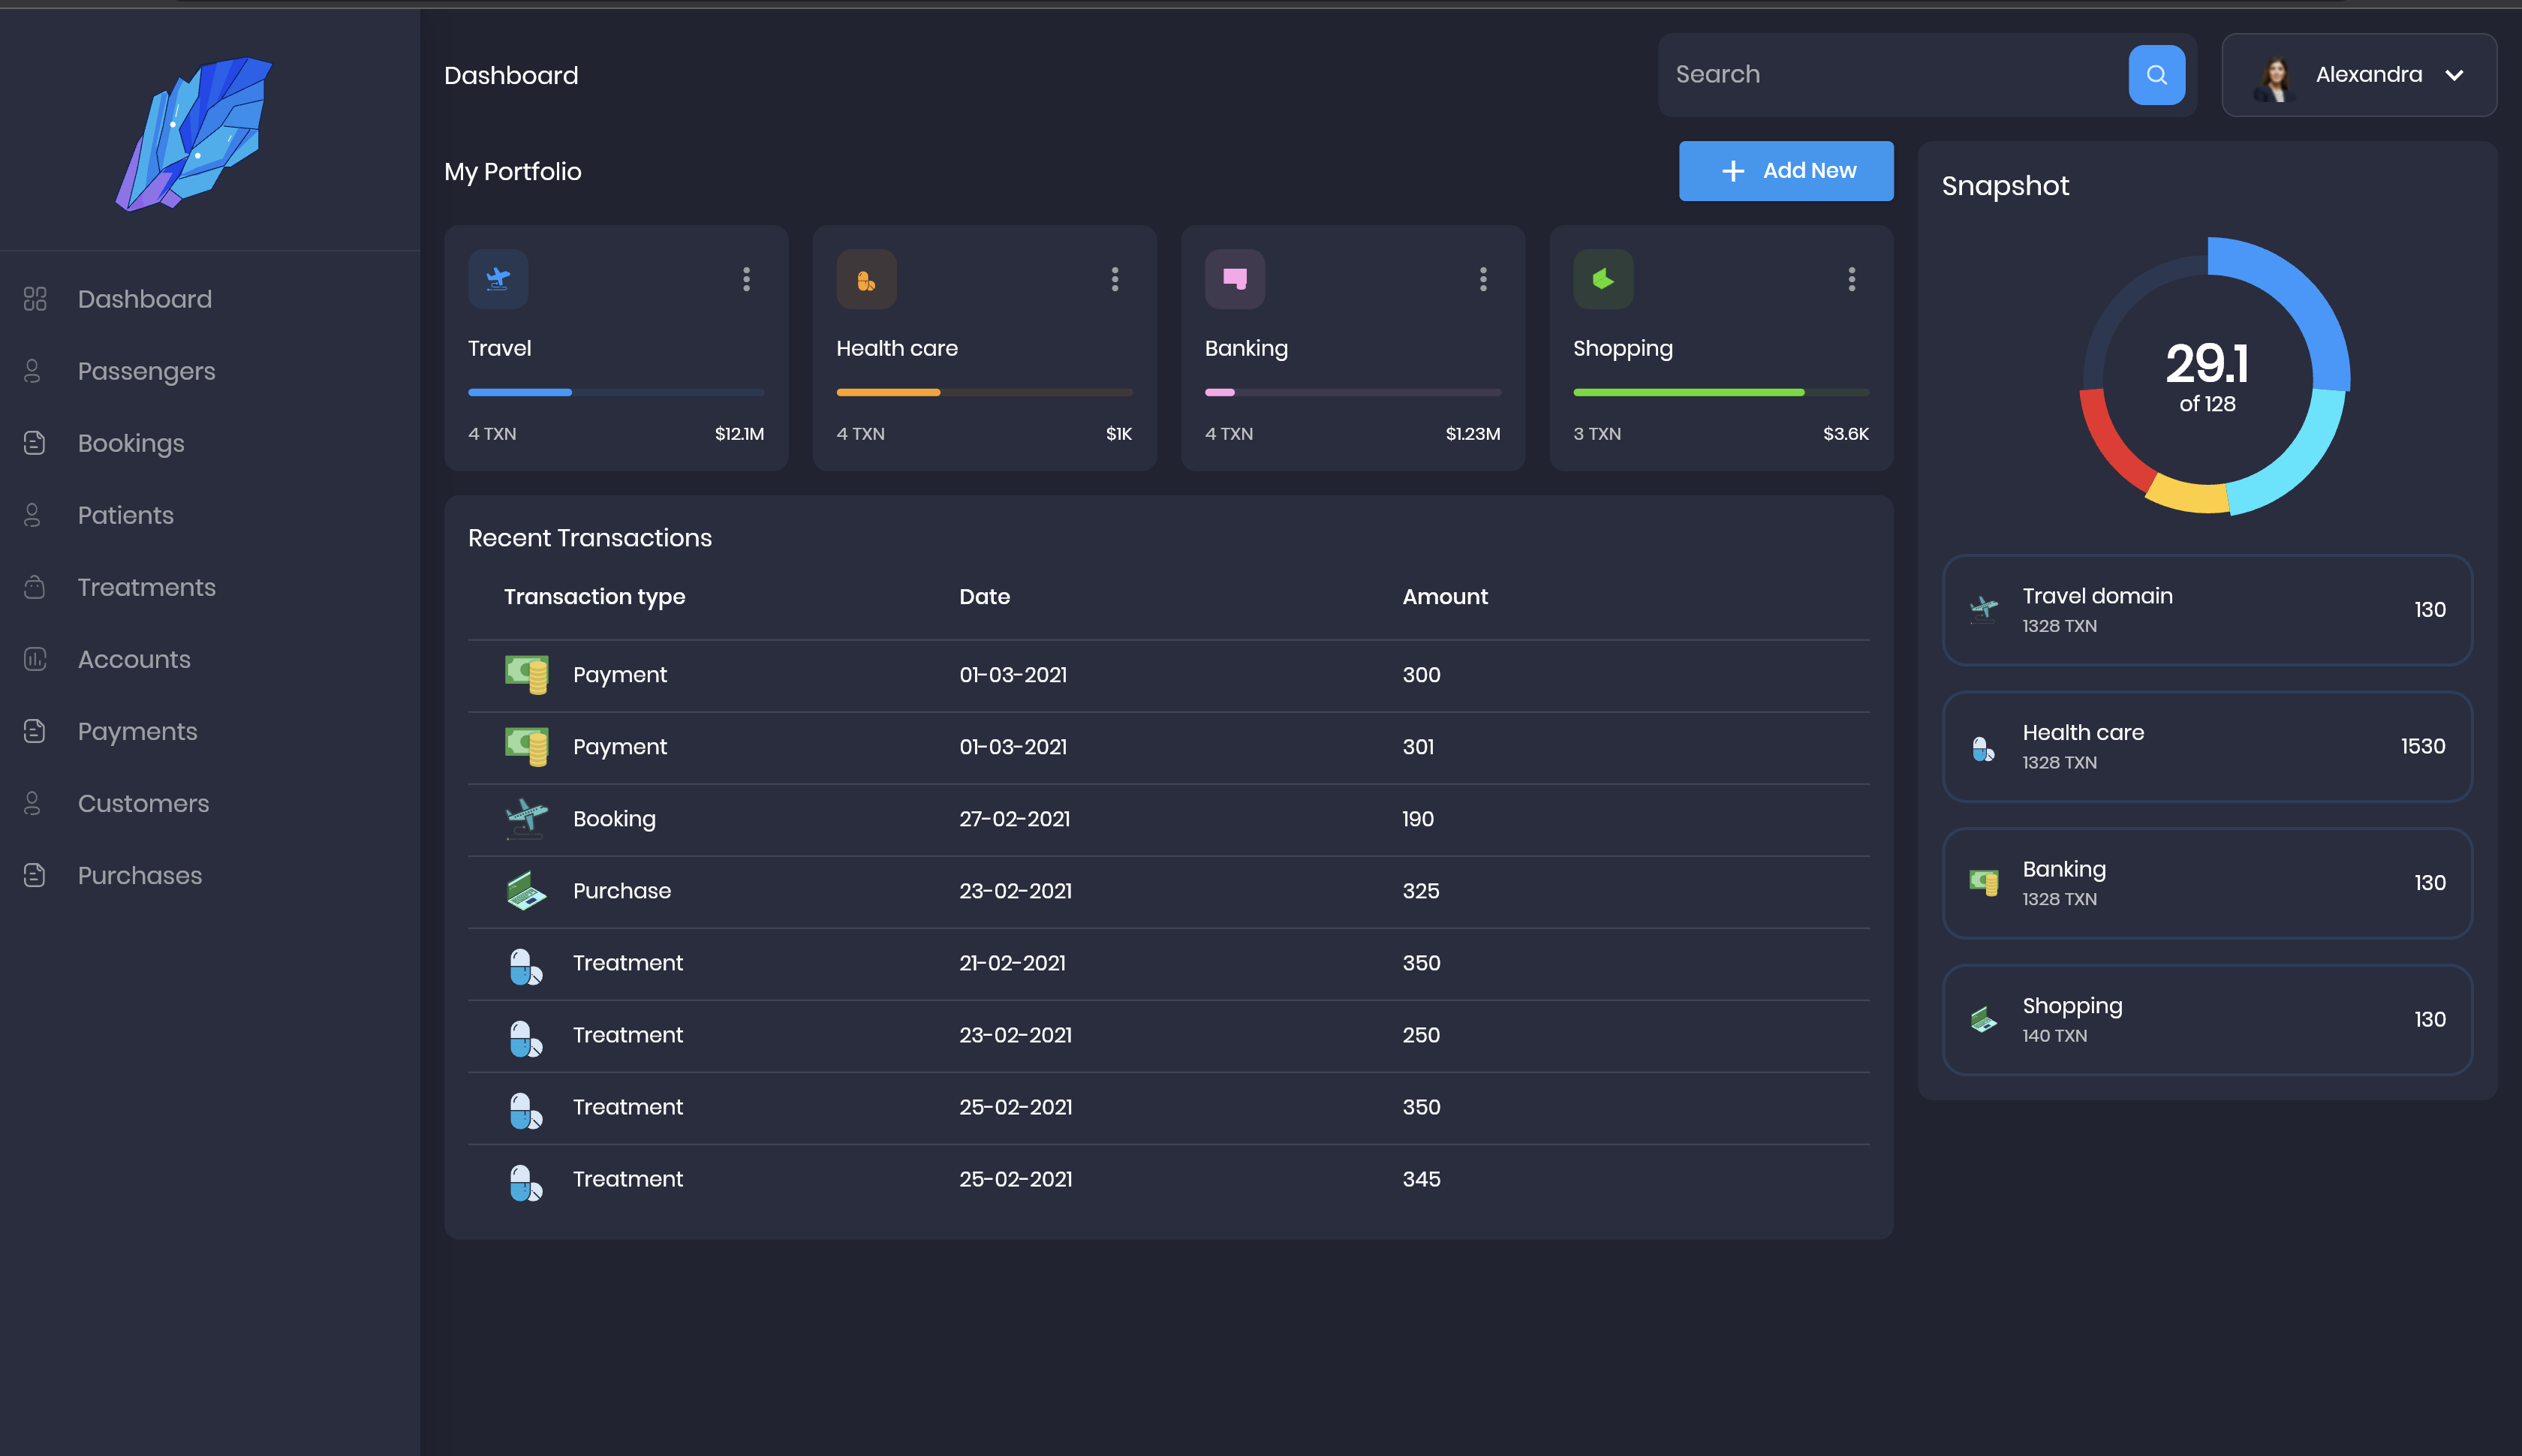Navigate to the Customers page
The width and height of the screenshot is (2522, 1456).
(x=143, y=803)
